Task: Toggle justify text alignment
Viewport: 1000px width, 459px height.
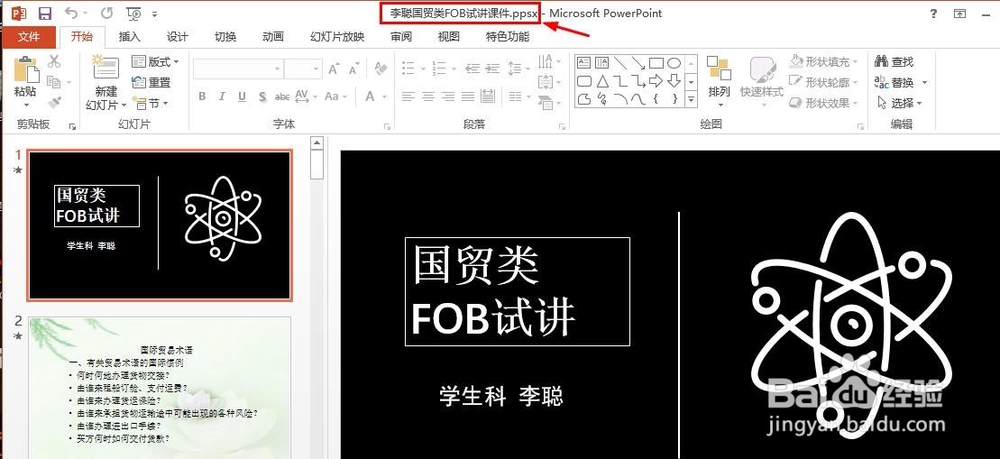Action: click(468, 97)
